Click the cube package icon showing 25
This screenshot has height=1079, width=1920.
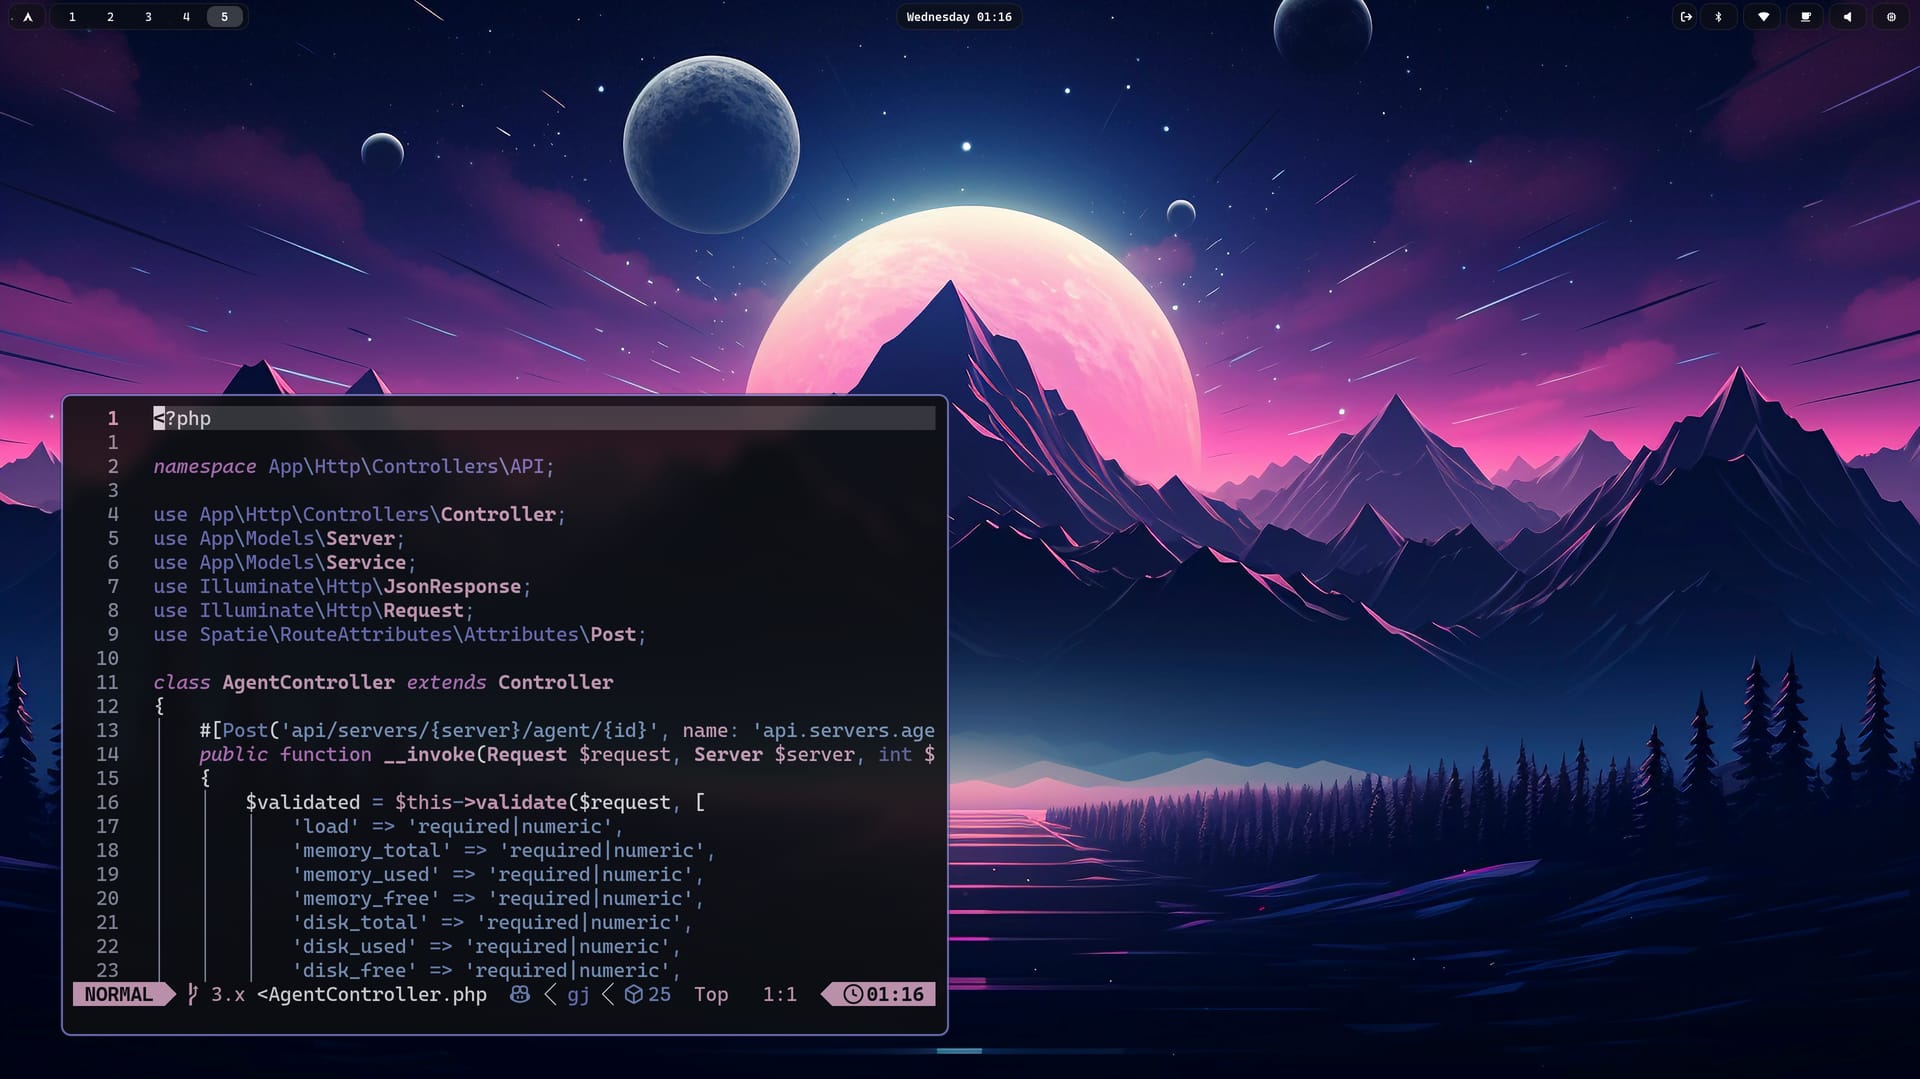coord(633,994)
